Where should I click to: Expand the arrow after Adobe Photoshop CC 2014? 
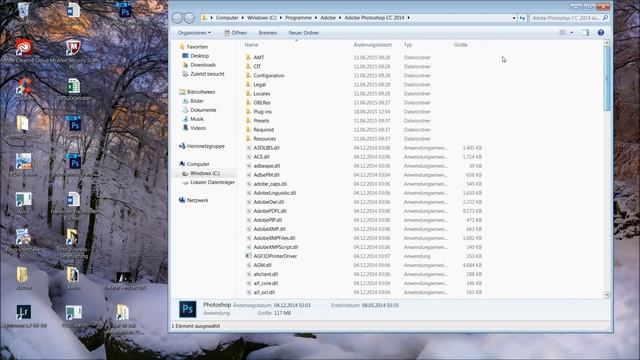(x=408, y=18)
